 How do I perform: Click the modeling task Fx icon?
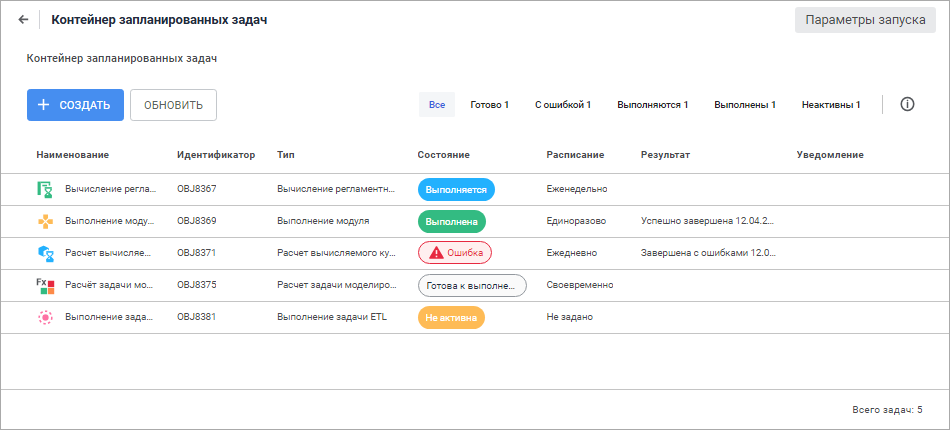point(44,285)
